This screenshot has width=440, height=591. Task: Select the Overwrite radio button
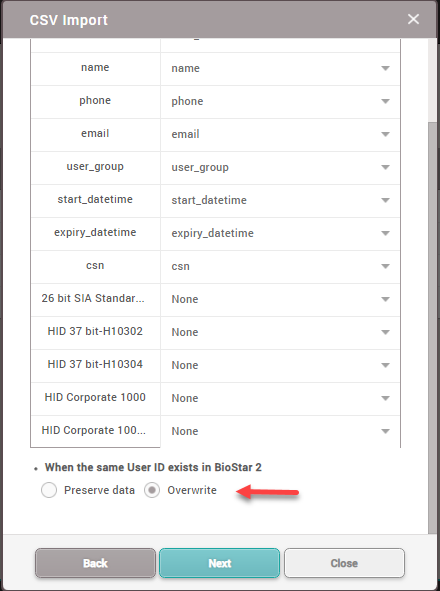[x=152, y=490]
